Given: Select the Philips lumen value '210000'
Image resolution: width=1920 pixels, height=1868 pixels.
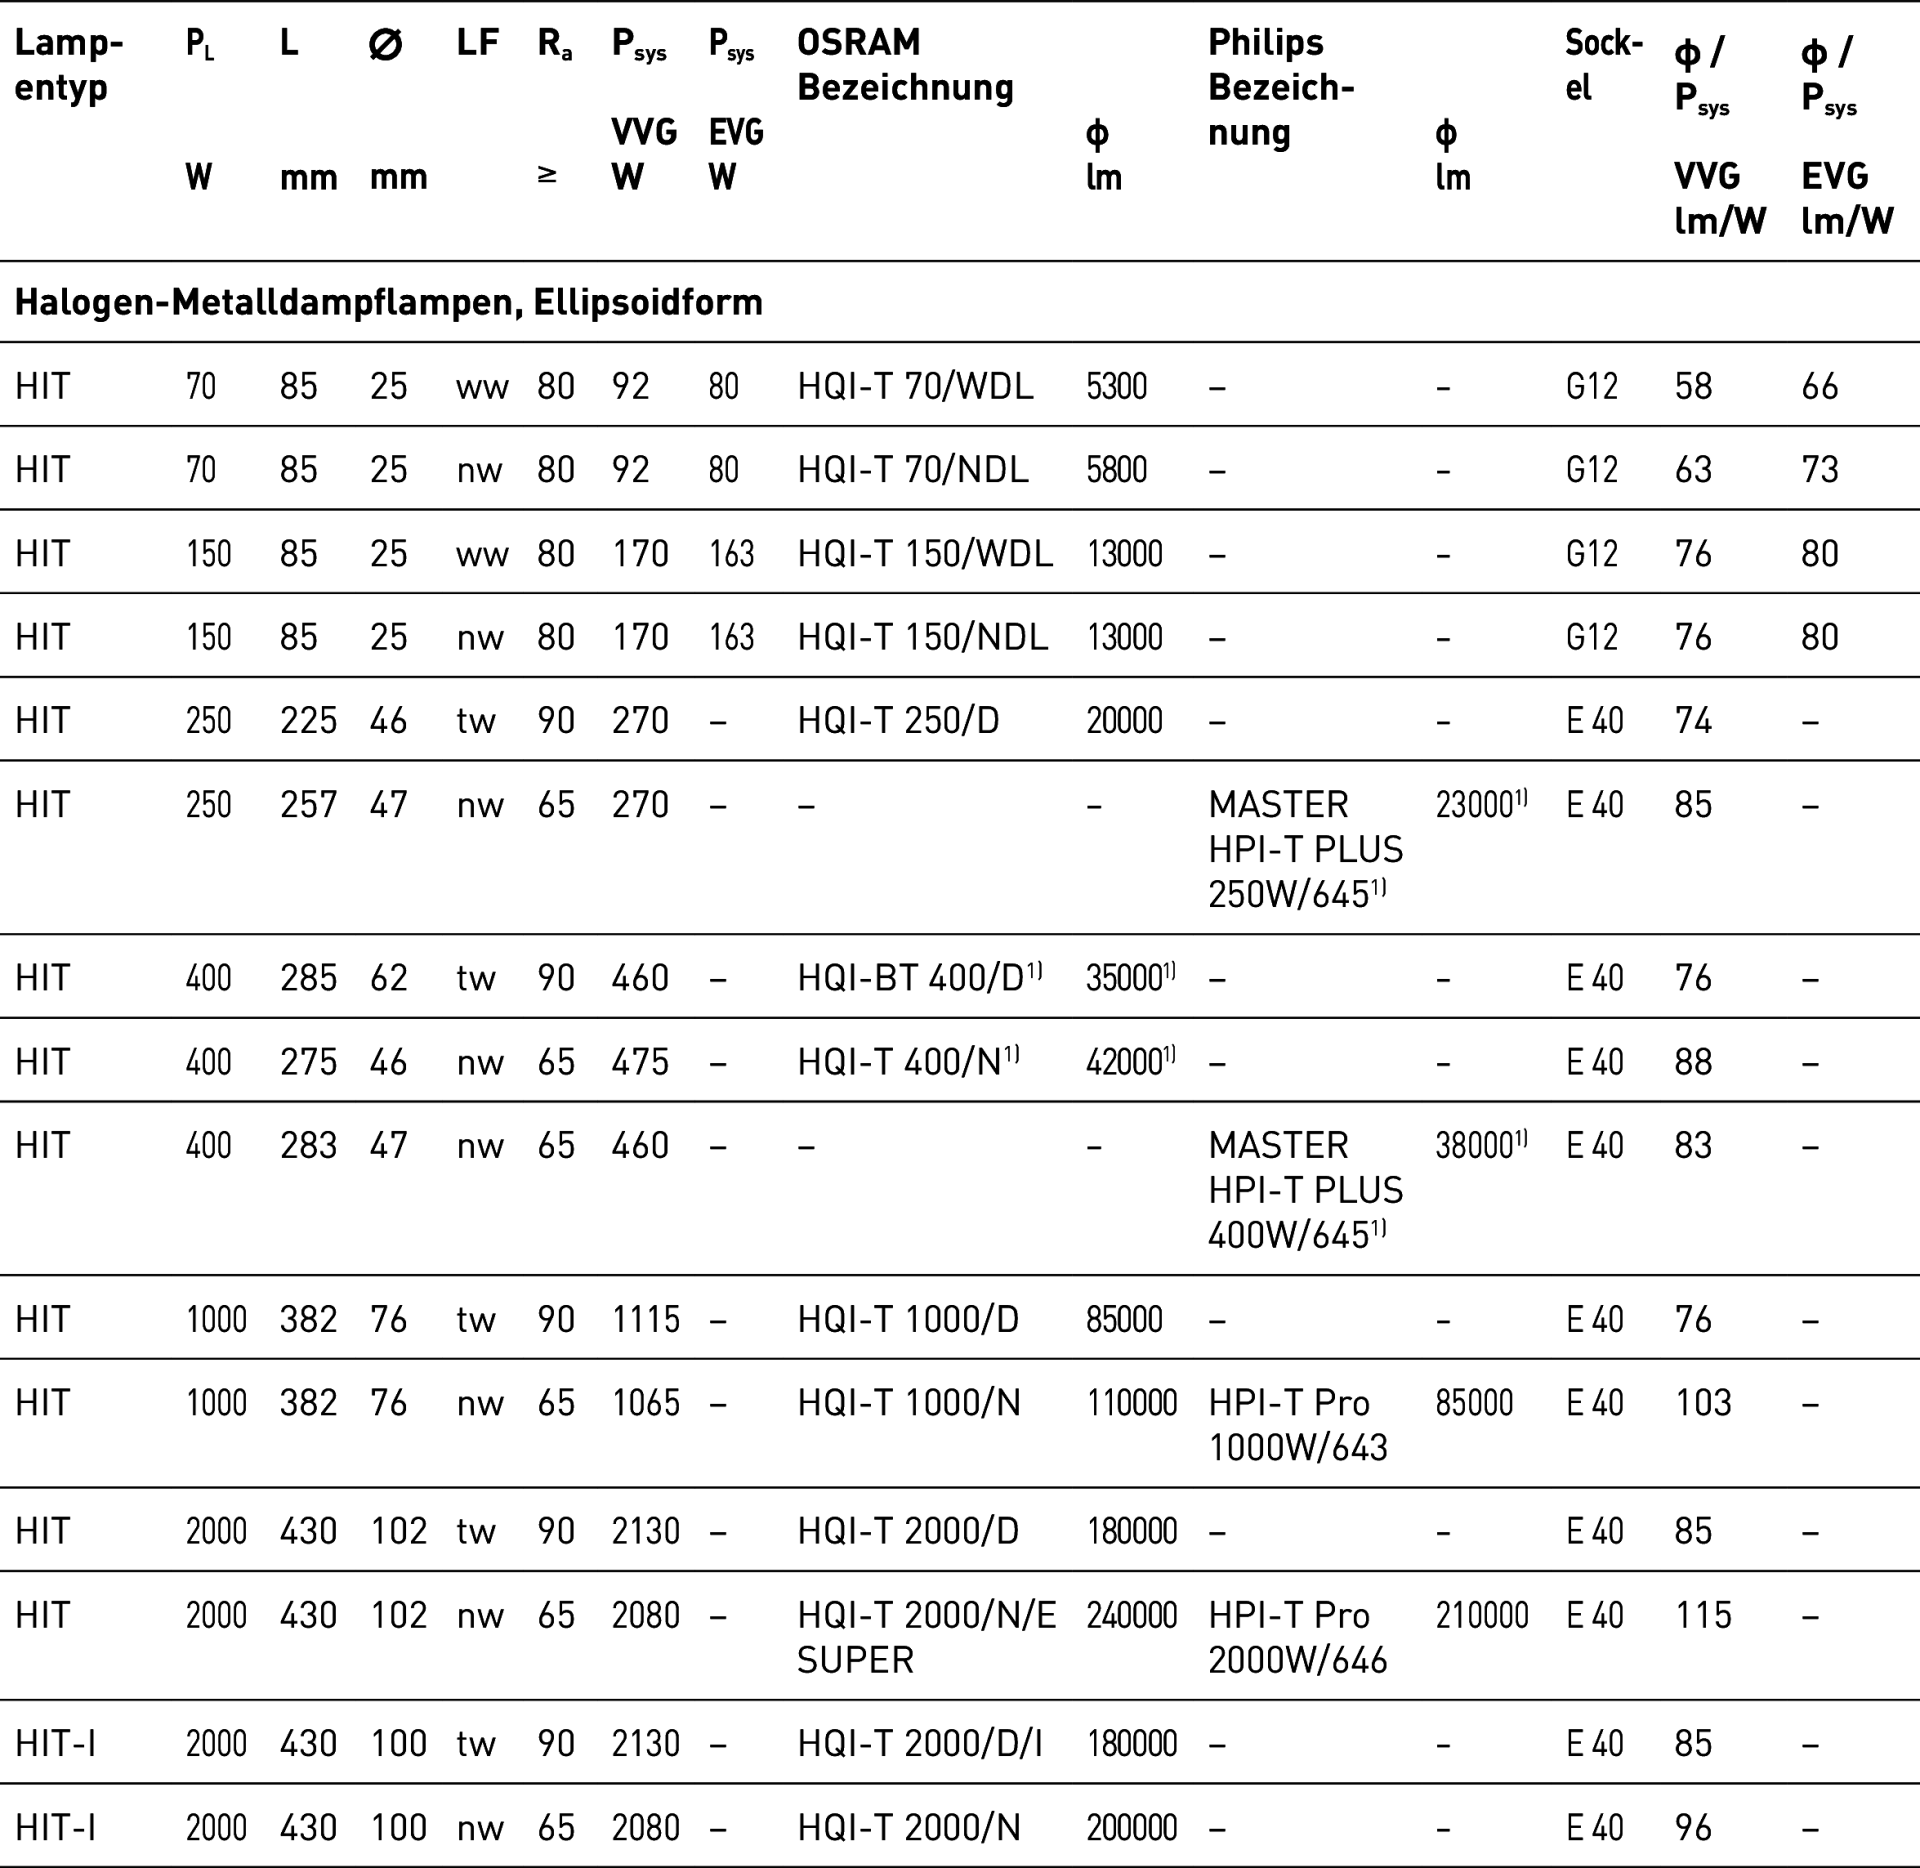Looking at the screenshot, I should pos(1482,1615).
